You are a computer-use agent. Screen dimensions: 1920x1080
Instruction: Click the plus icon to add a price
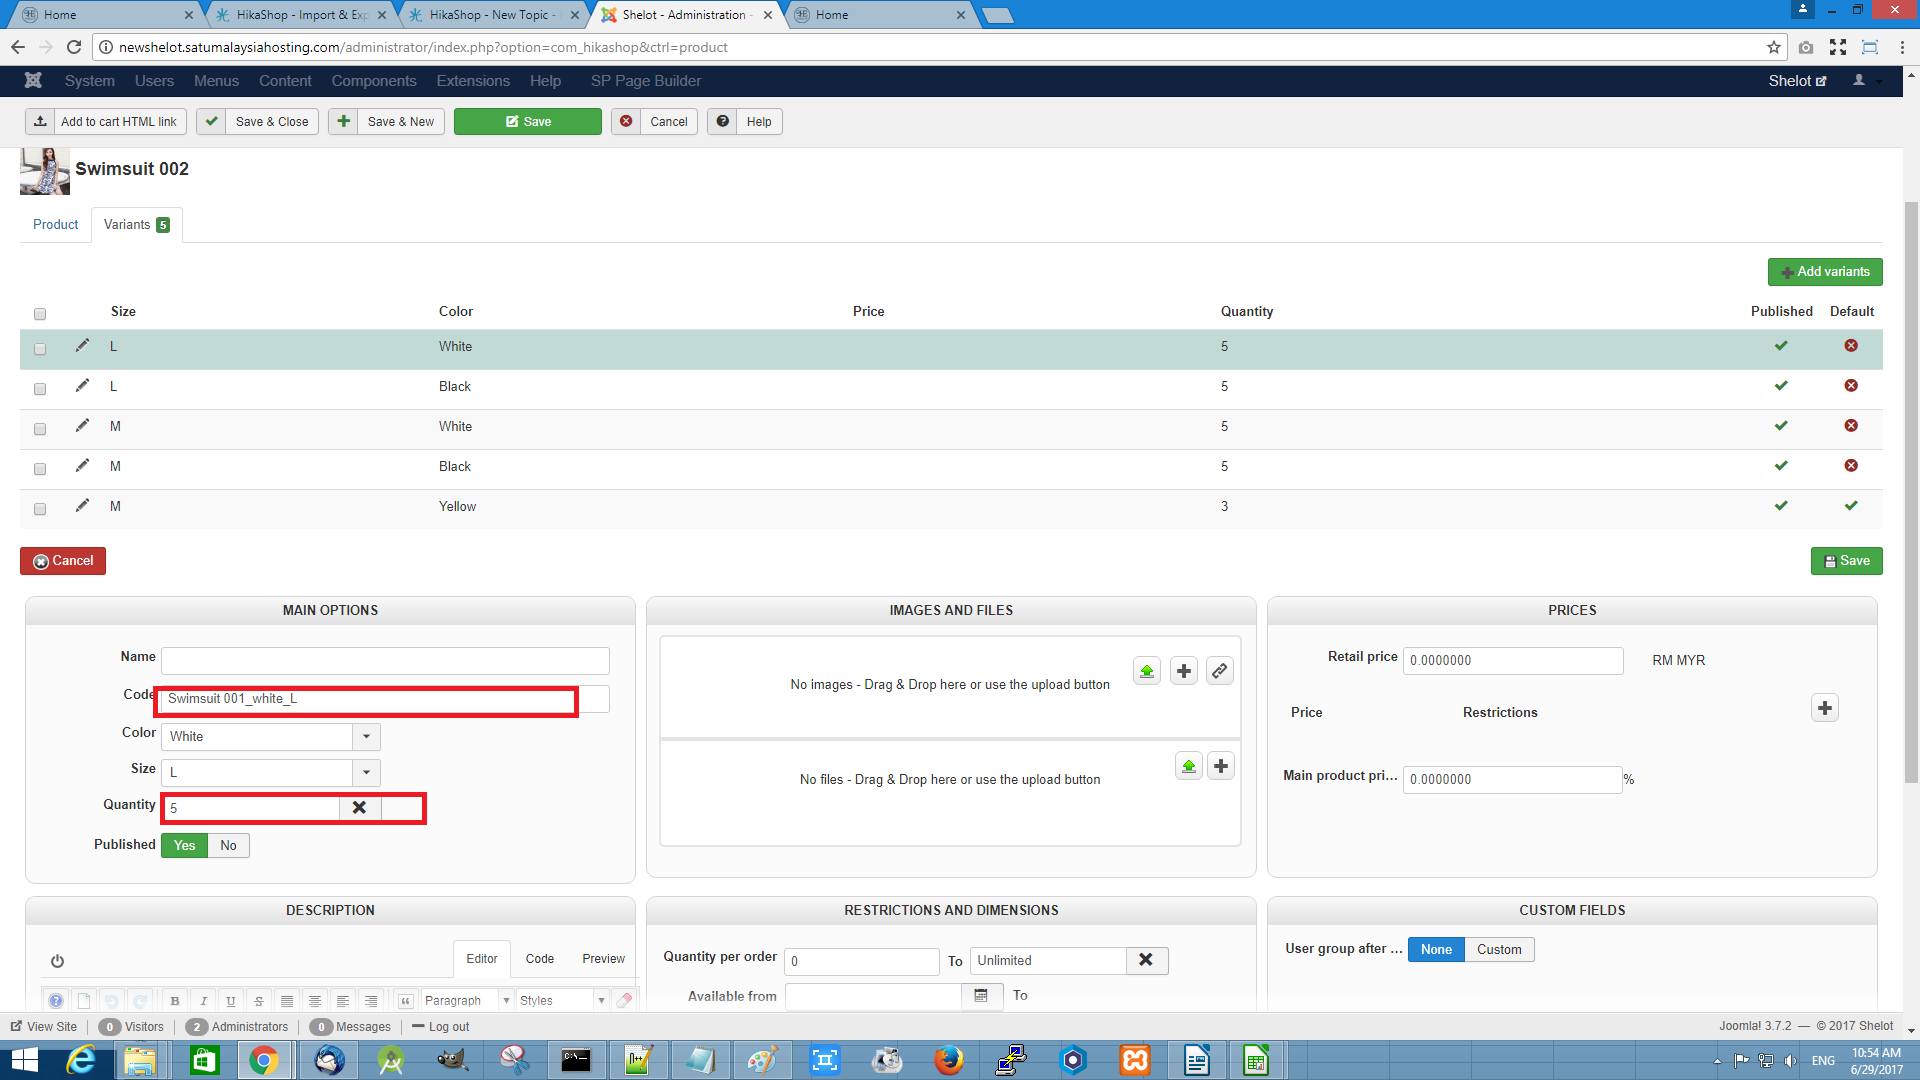pyautogui.click(x=1824, y=708)
